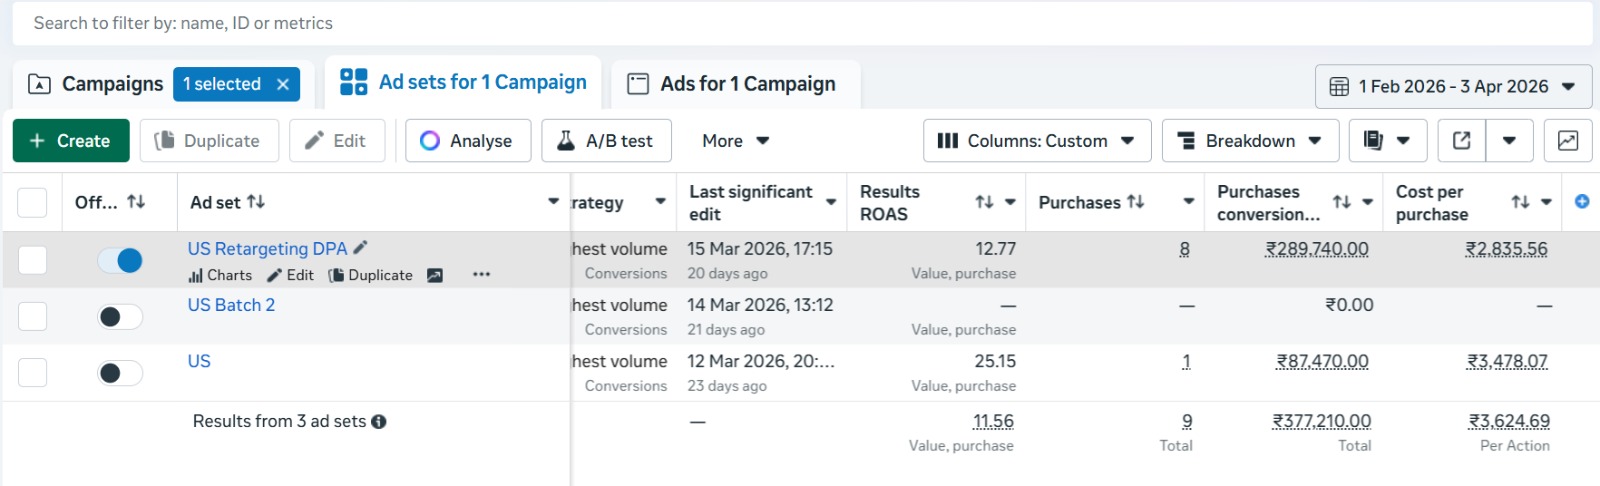Click the charts panel icon at far right
This screenshot has width=1600, height=486.
coord(1568,141)
